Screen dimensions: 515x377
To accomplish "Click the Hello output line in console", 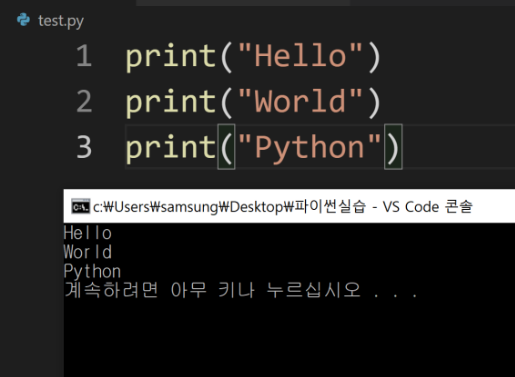I will coord(87,233).
